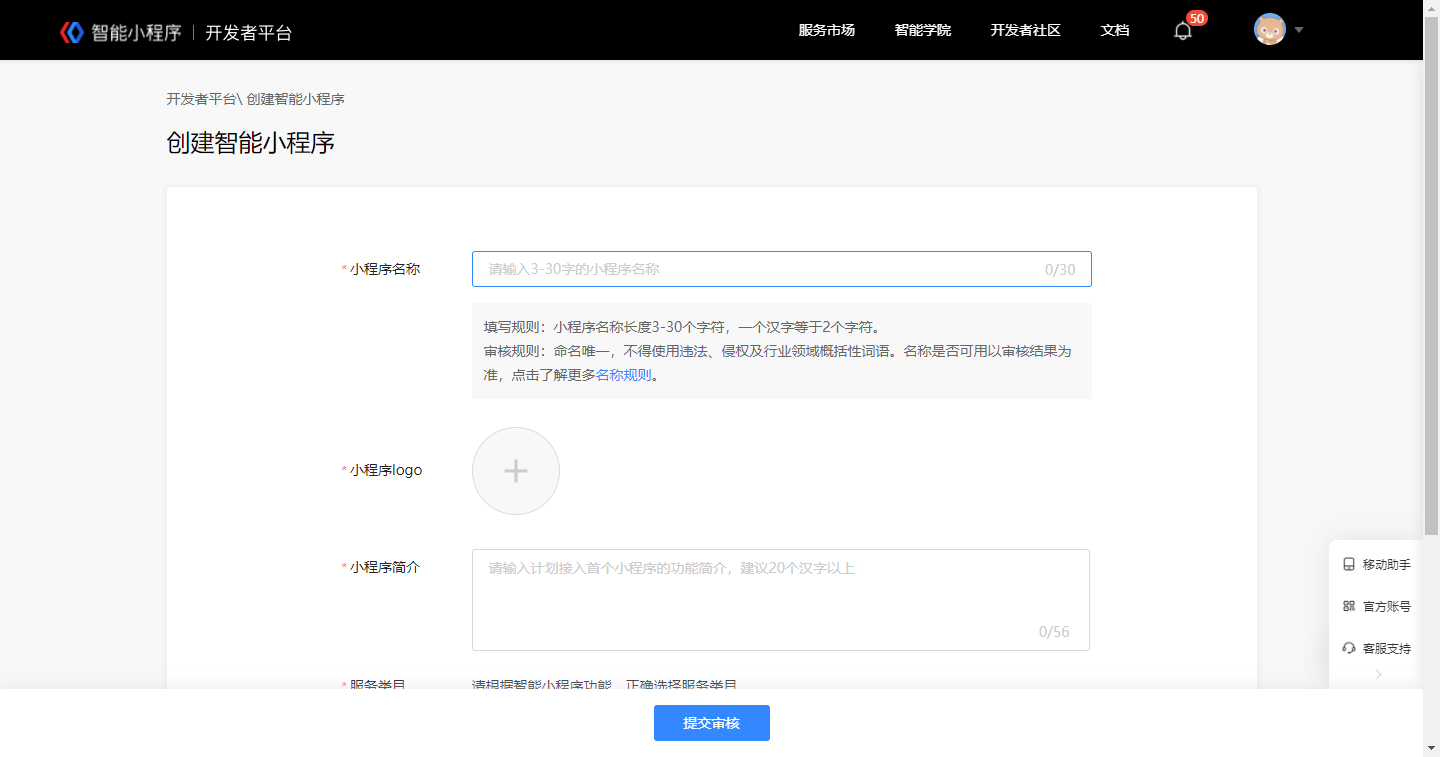Open 官方账号 QR code option
1440x757 pixels.
click(1376, 607)
